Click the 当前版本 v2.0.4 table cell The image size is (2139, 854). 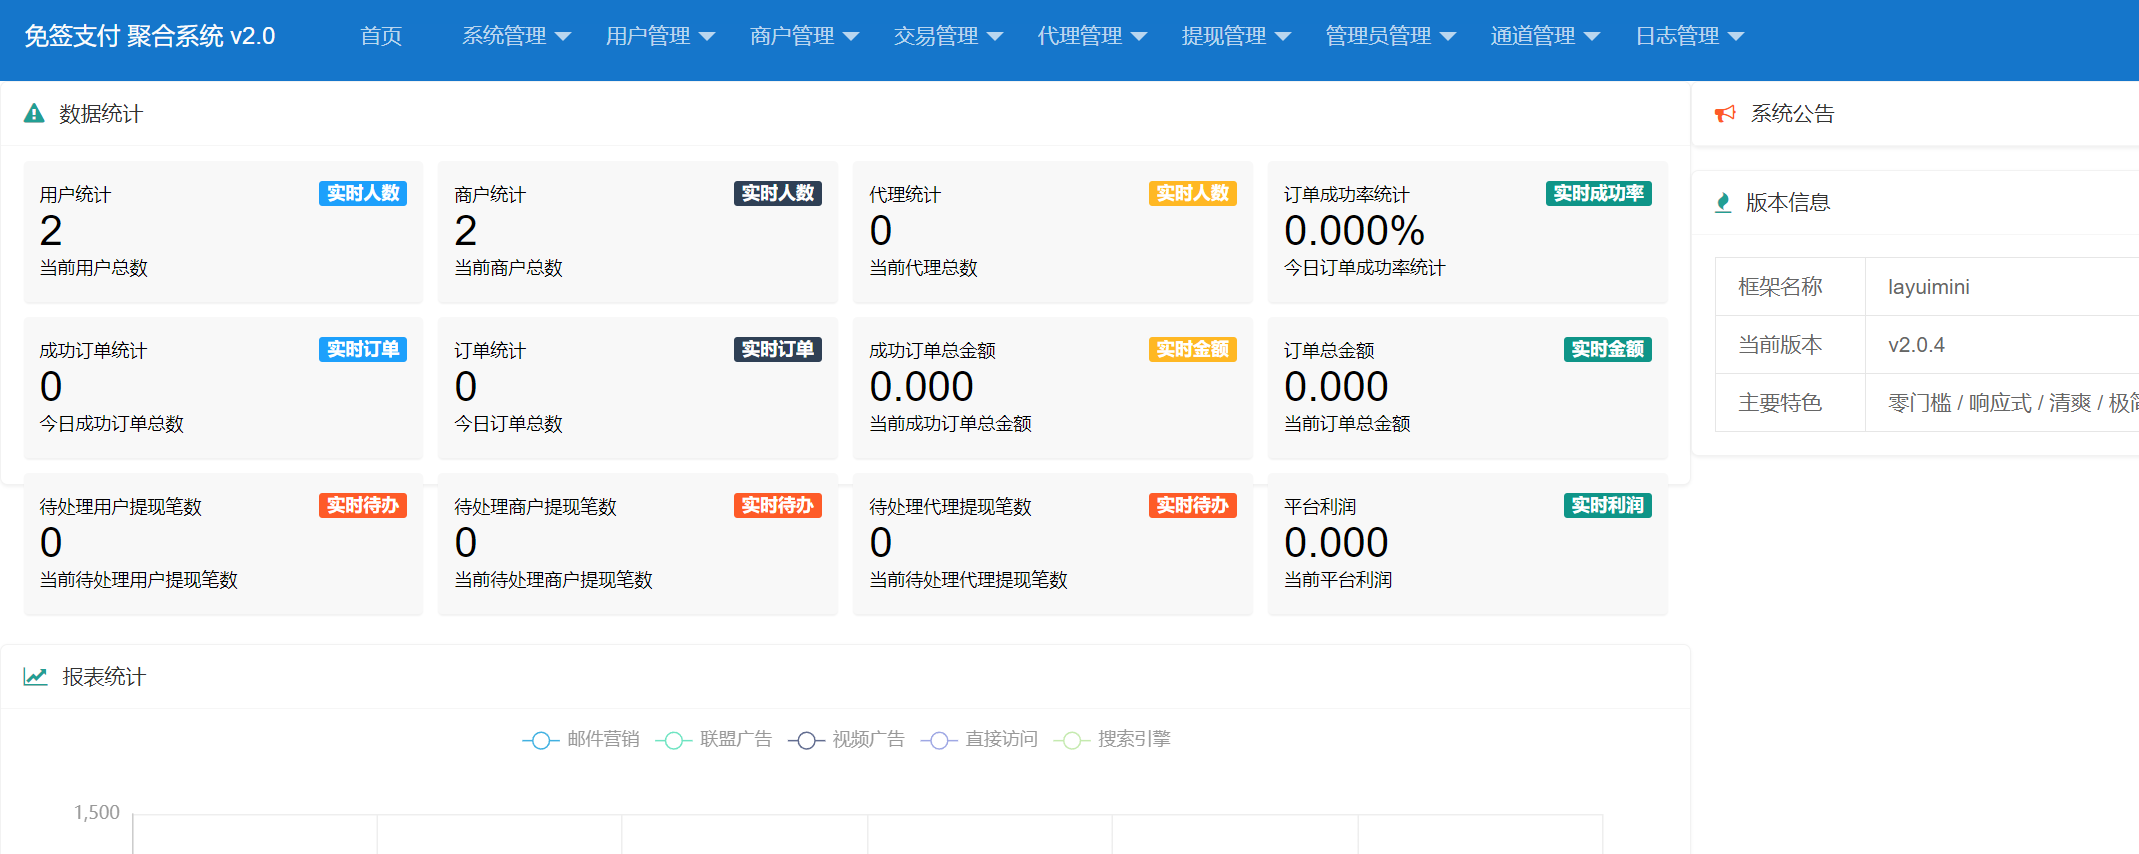[x=1916, y=345]
